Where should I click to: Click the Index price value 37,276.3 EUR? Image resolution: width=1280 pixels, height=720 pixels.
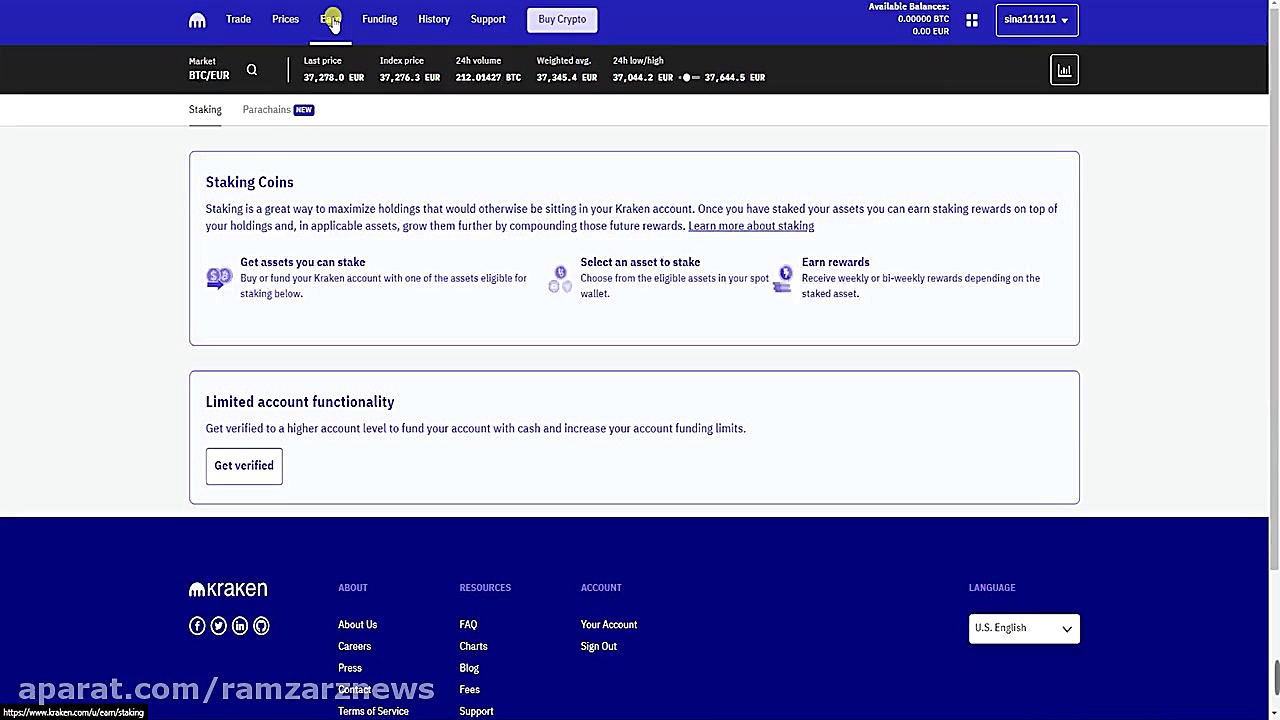(x=409, y=77)
